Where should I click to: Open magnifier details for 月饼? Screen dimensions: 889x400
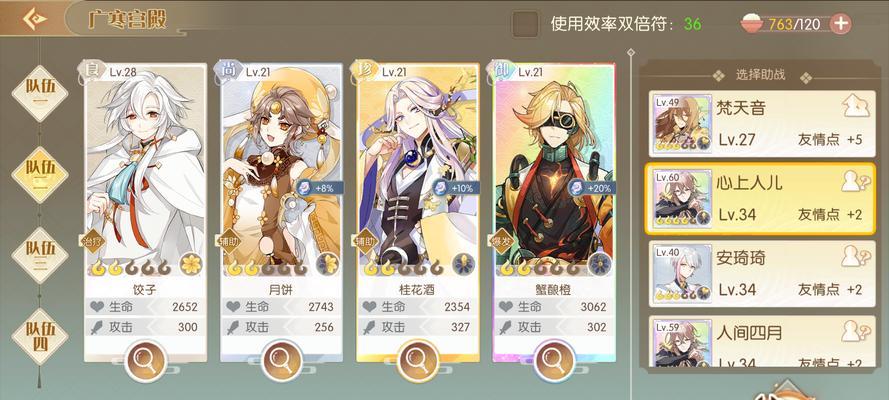pos(282,360)
